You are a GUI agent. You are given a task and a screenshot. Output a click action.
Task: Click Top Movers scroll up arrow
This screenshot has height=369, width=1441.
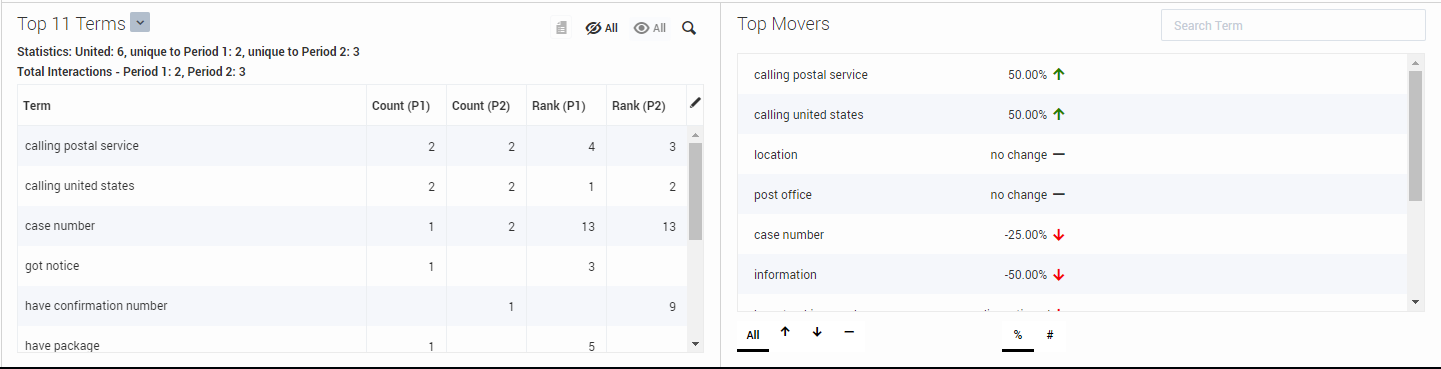coord(1415,62)
